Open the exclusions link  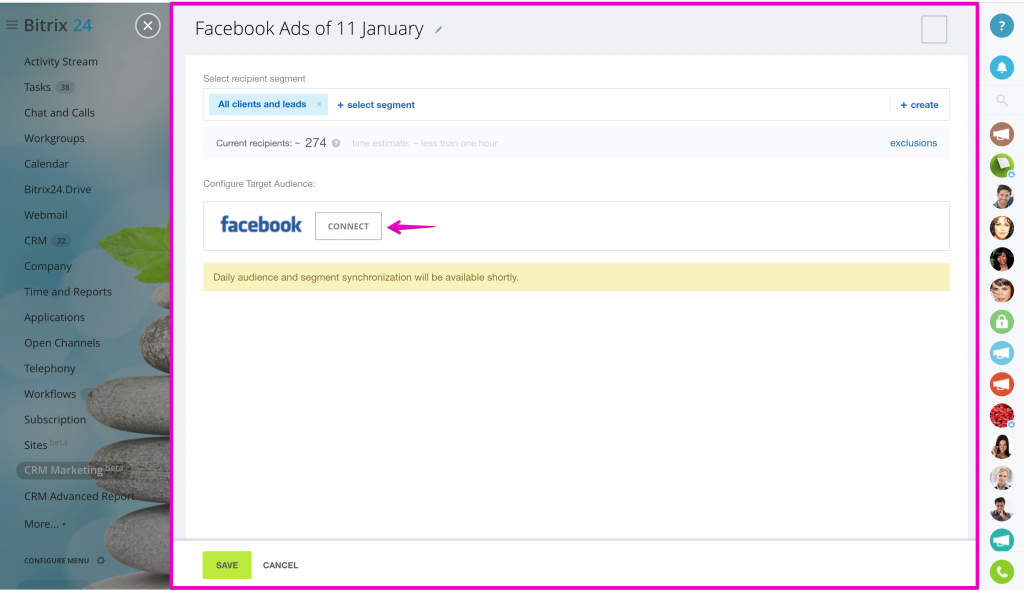coord(913,143)
